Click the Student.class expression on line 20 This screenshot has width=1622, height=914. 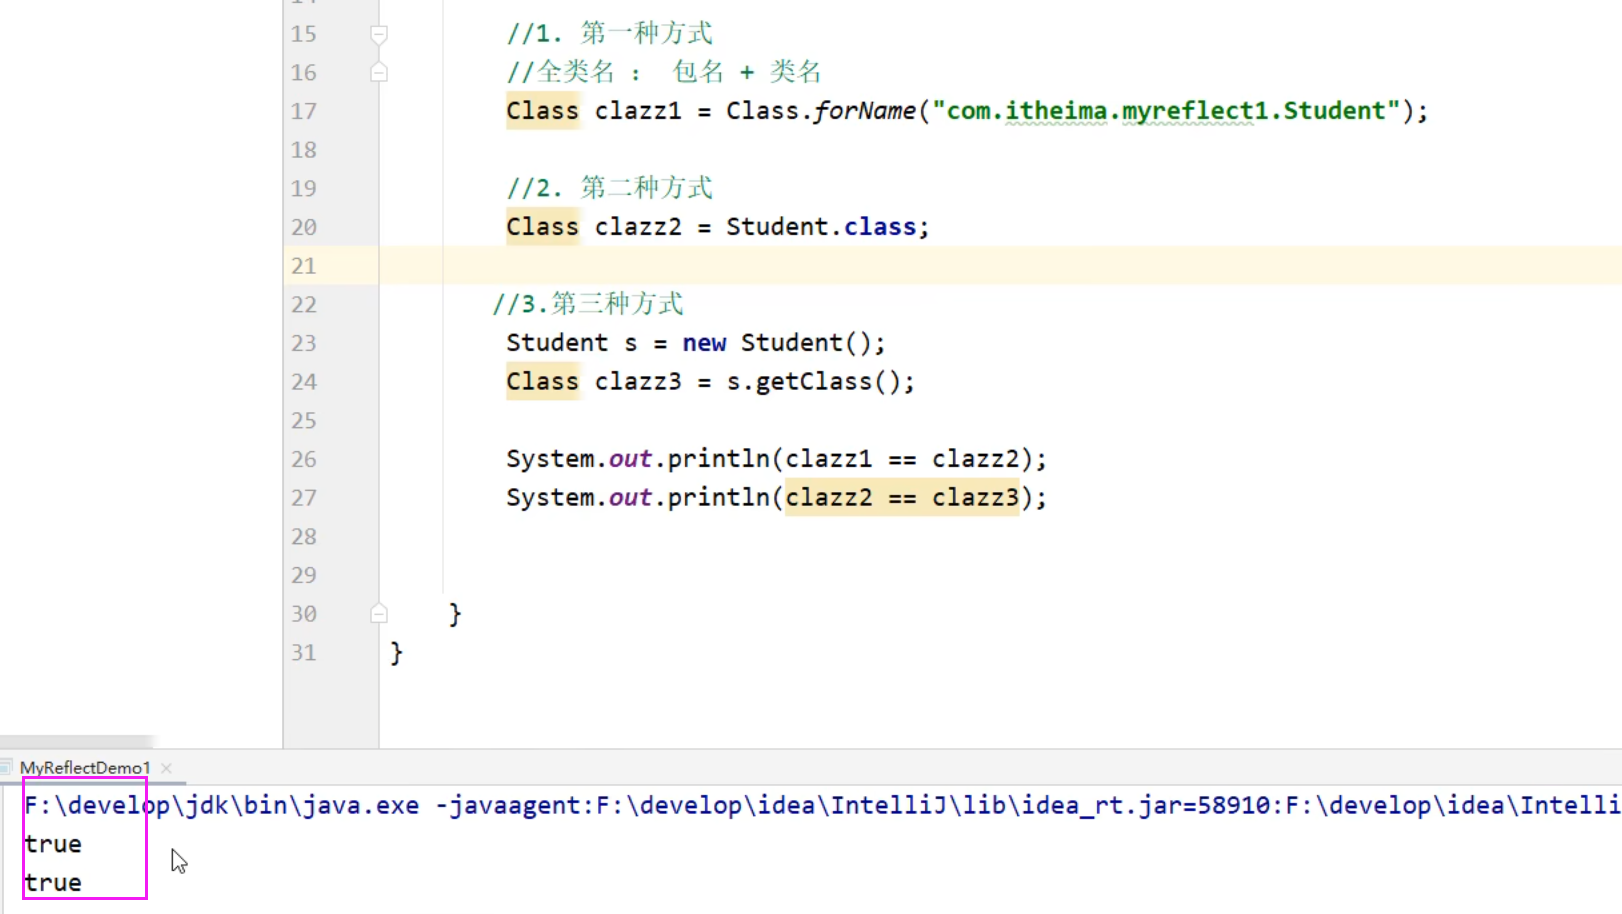[821, 227]
